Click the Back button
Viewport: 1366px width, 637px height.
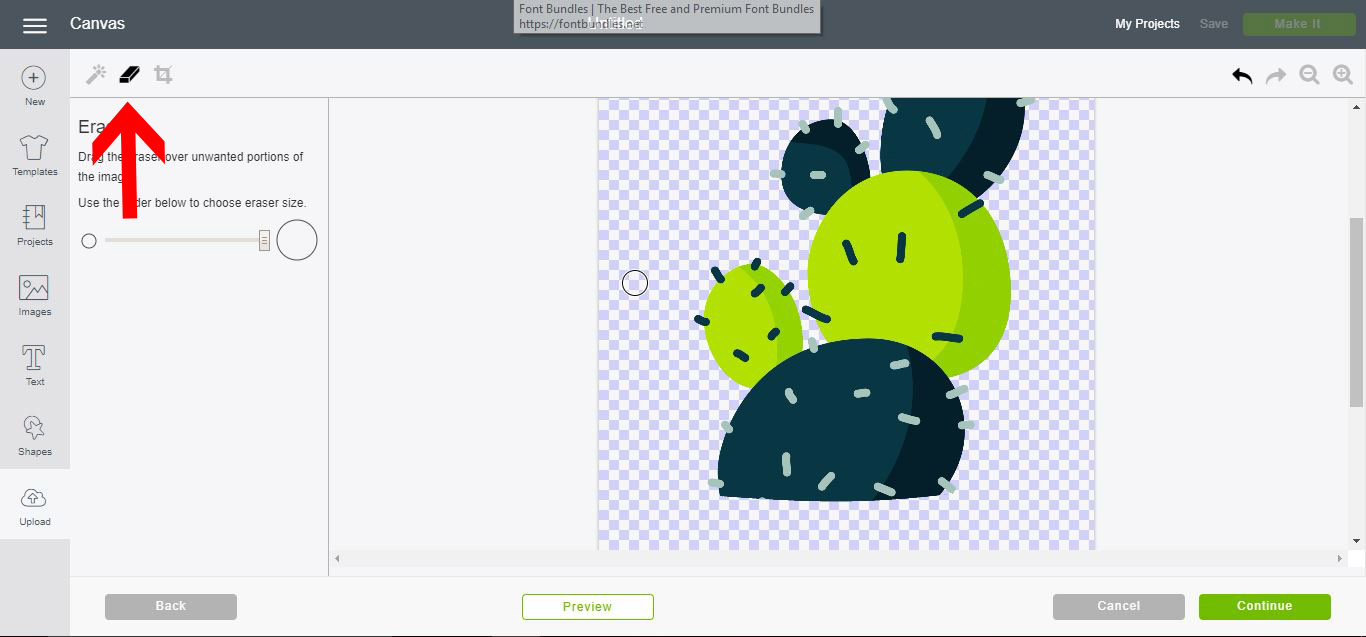coord(171,606)
